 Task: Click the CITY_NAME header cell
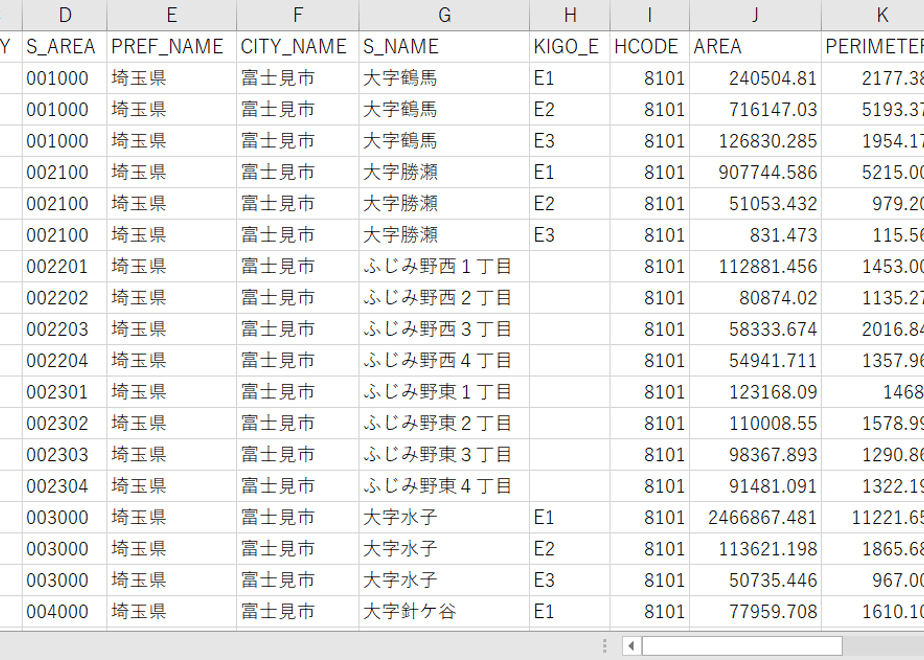[x=298, y=47]
